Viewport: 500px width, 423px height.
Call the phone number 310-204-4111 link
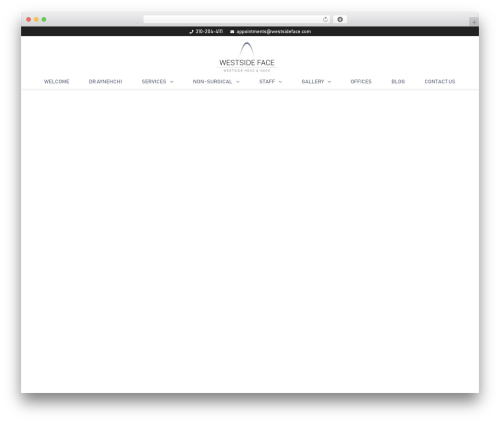[209, 31]
